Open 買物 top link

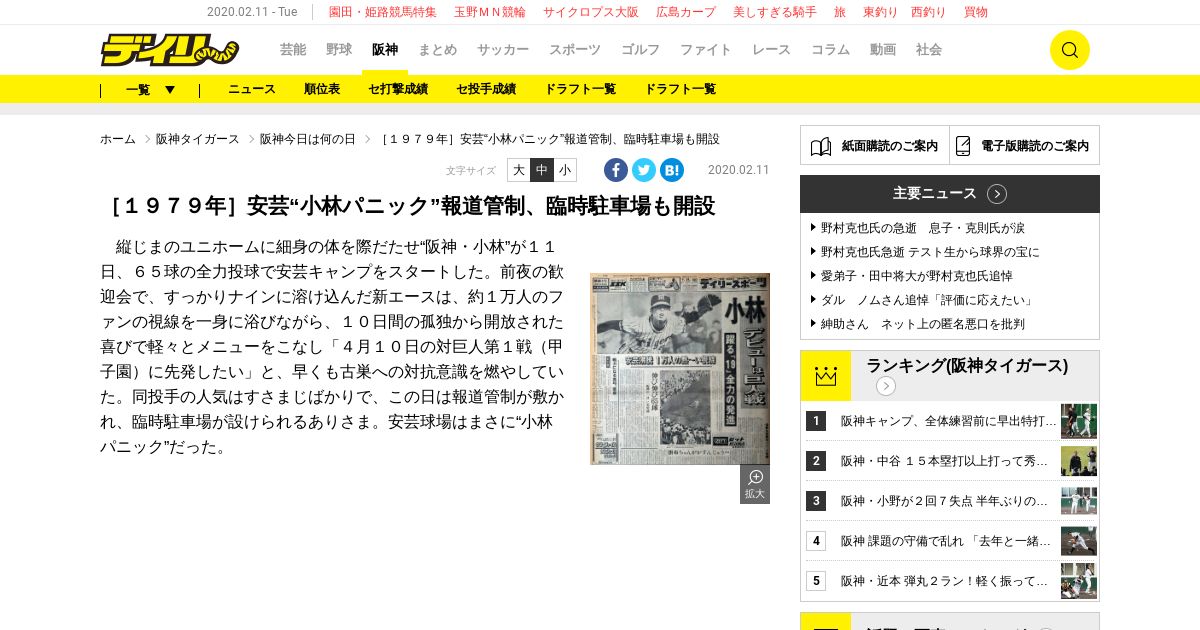tap(976, 12)
